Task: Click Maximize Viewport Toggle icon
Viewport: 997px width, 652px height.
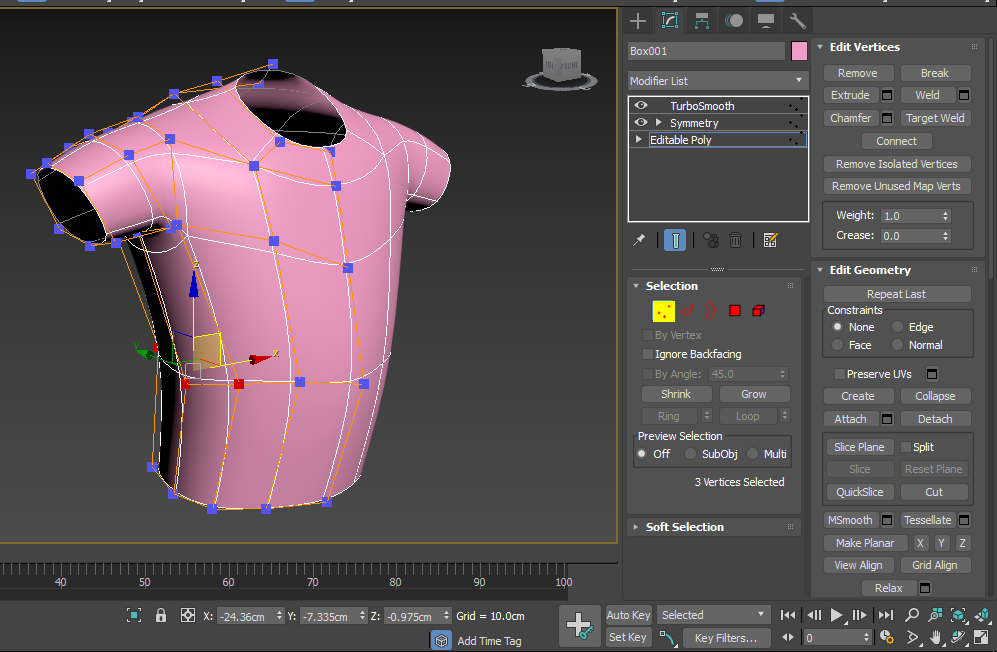Action: tap(981, 637)
